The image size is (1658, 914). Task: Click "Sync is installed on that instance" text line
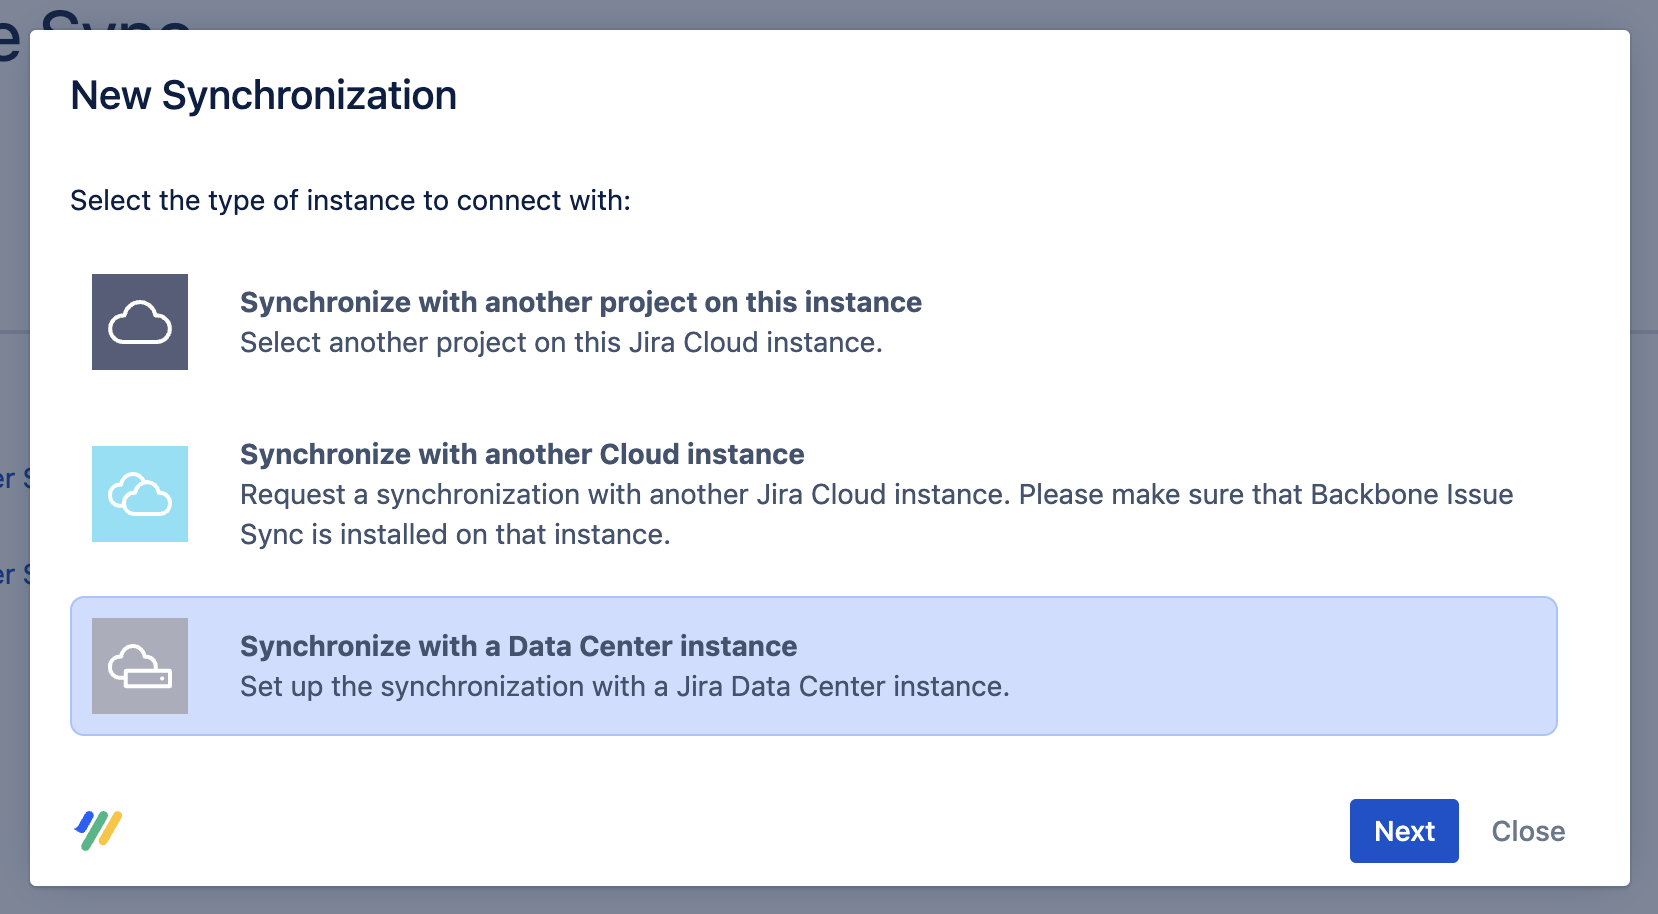point(454,535)
